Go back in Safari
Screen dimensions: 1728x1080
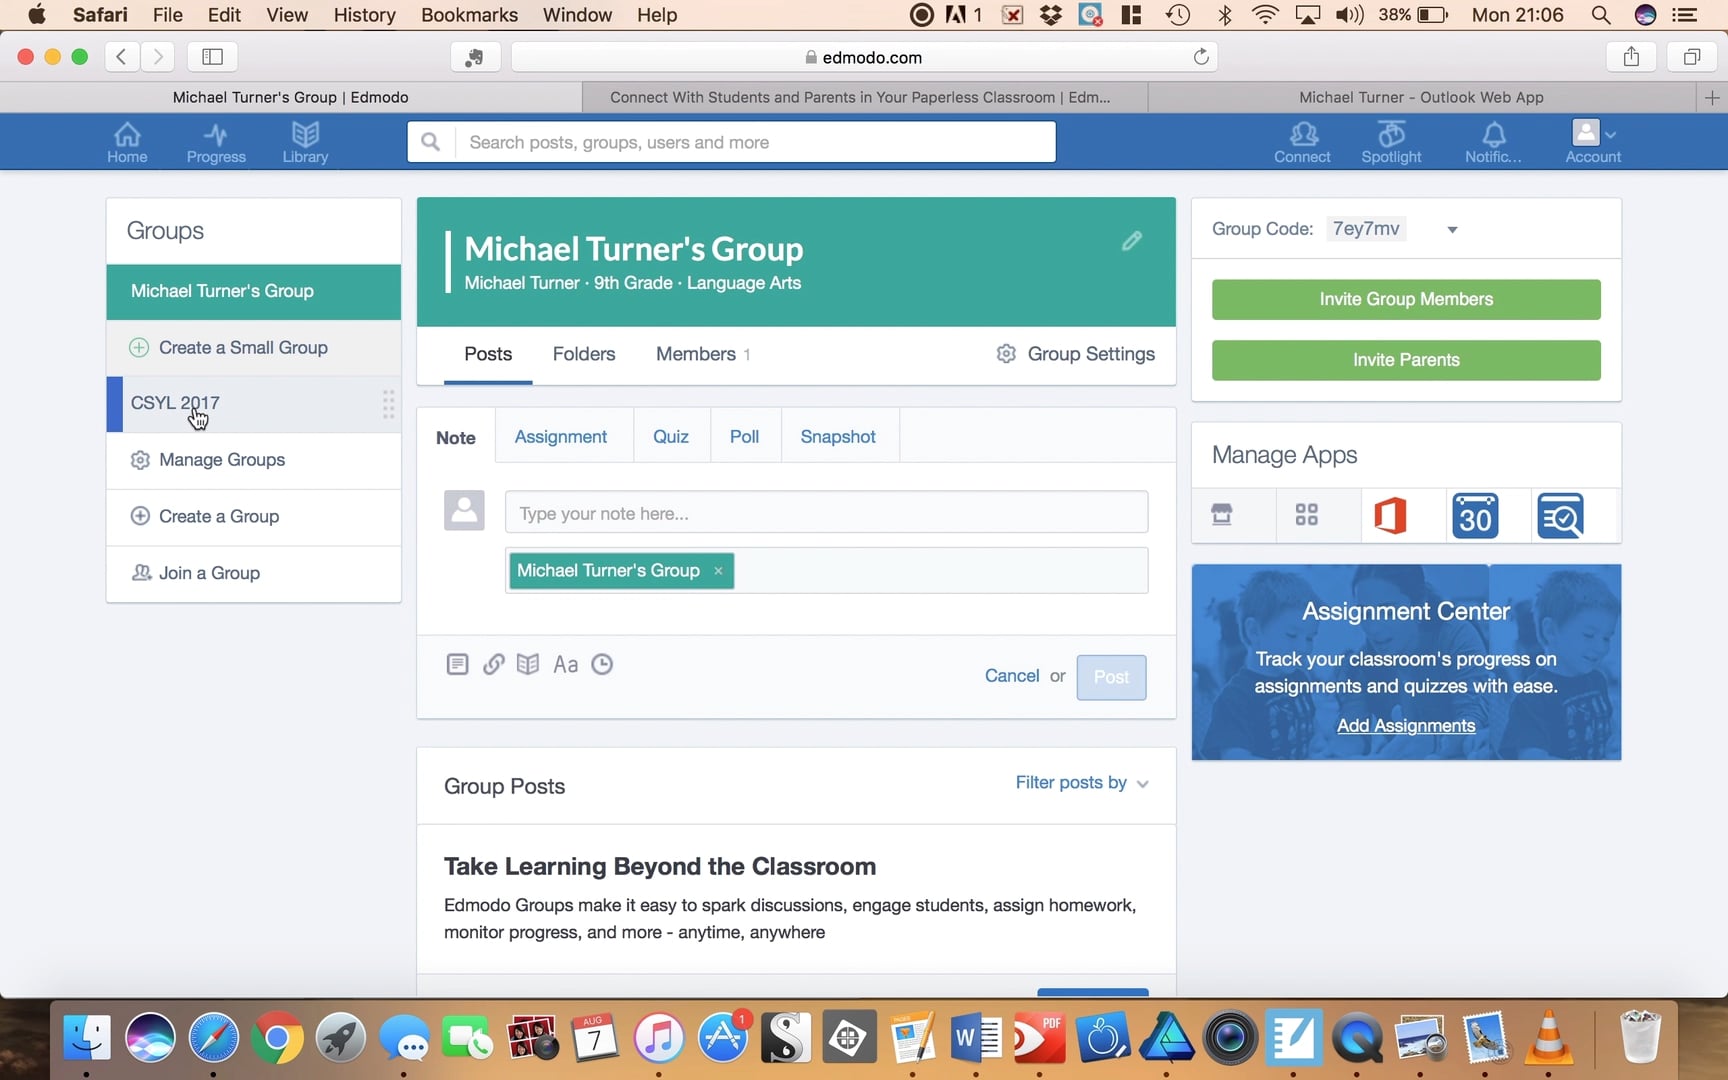(x=121, y=57)
